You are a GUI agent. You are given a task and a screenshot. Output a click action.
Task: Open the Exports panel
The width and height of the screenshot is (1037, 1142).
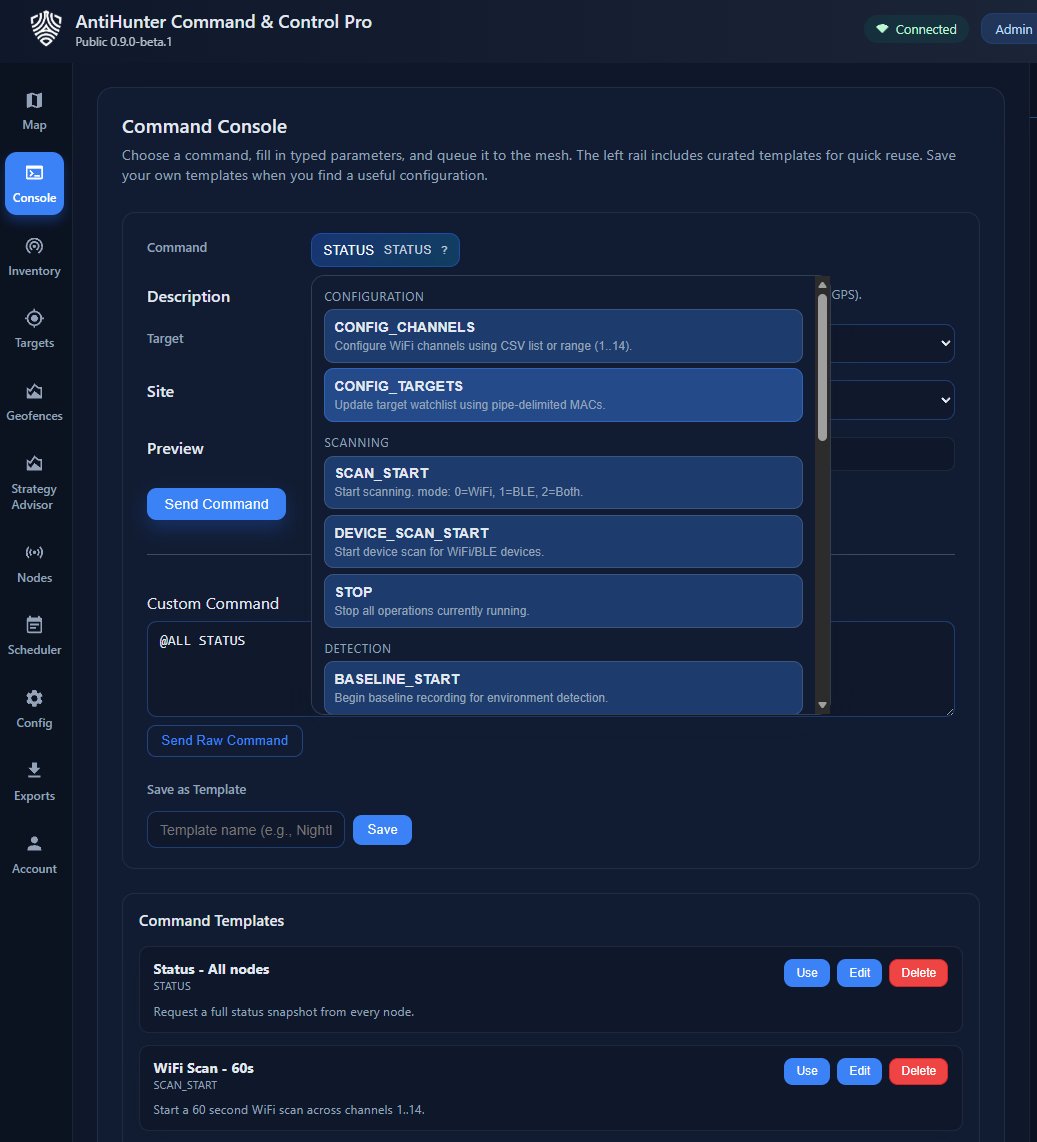[34, 781]
